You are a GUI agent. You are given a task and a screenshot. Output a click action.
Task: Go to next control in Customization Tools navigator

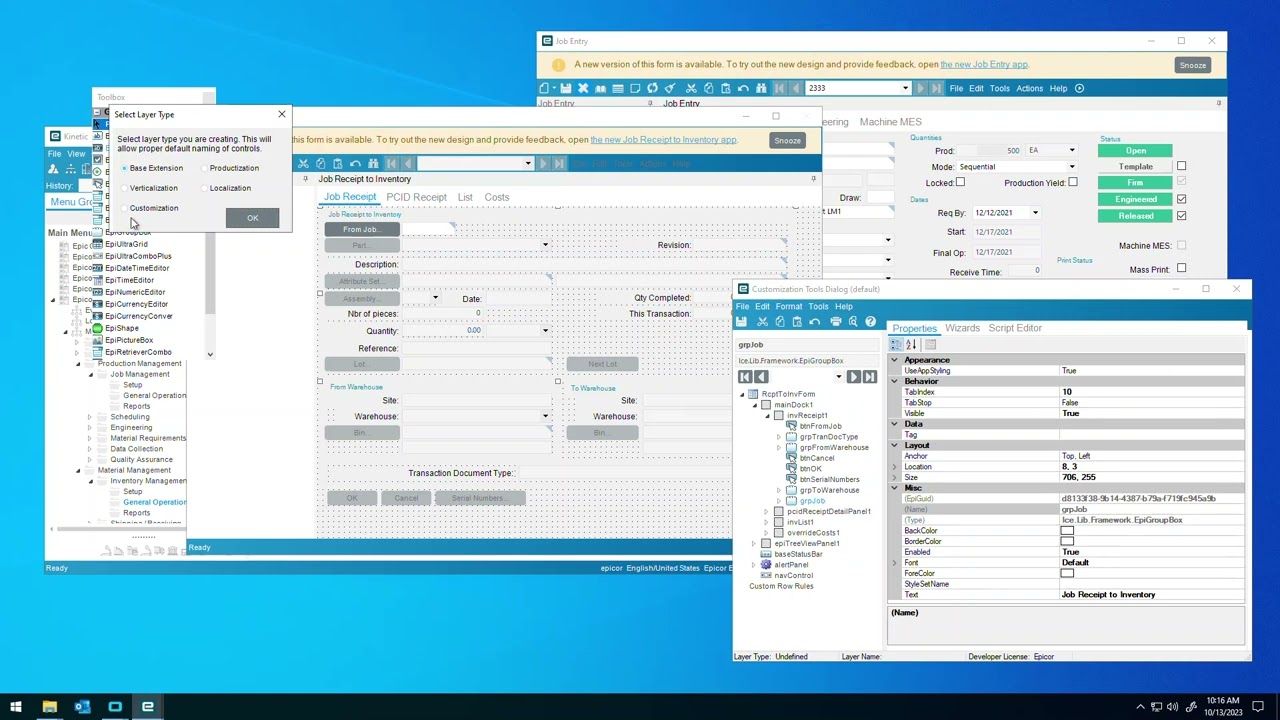coord(854,376)
